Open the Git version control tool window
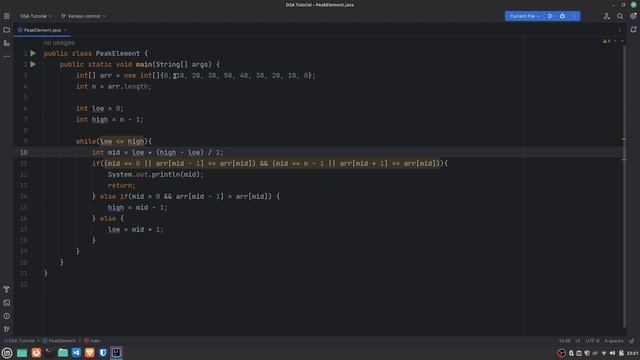 coord(7,329)
